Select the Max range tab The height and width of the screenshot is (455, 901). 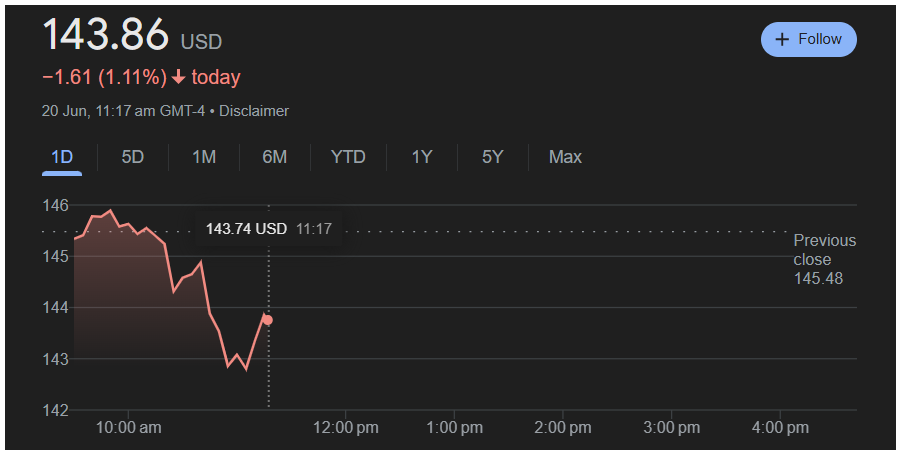[565, 157]
